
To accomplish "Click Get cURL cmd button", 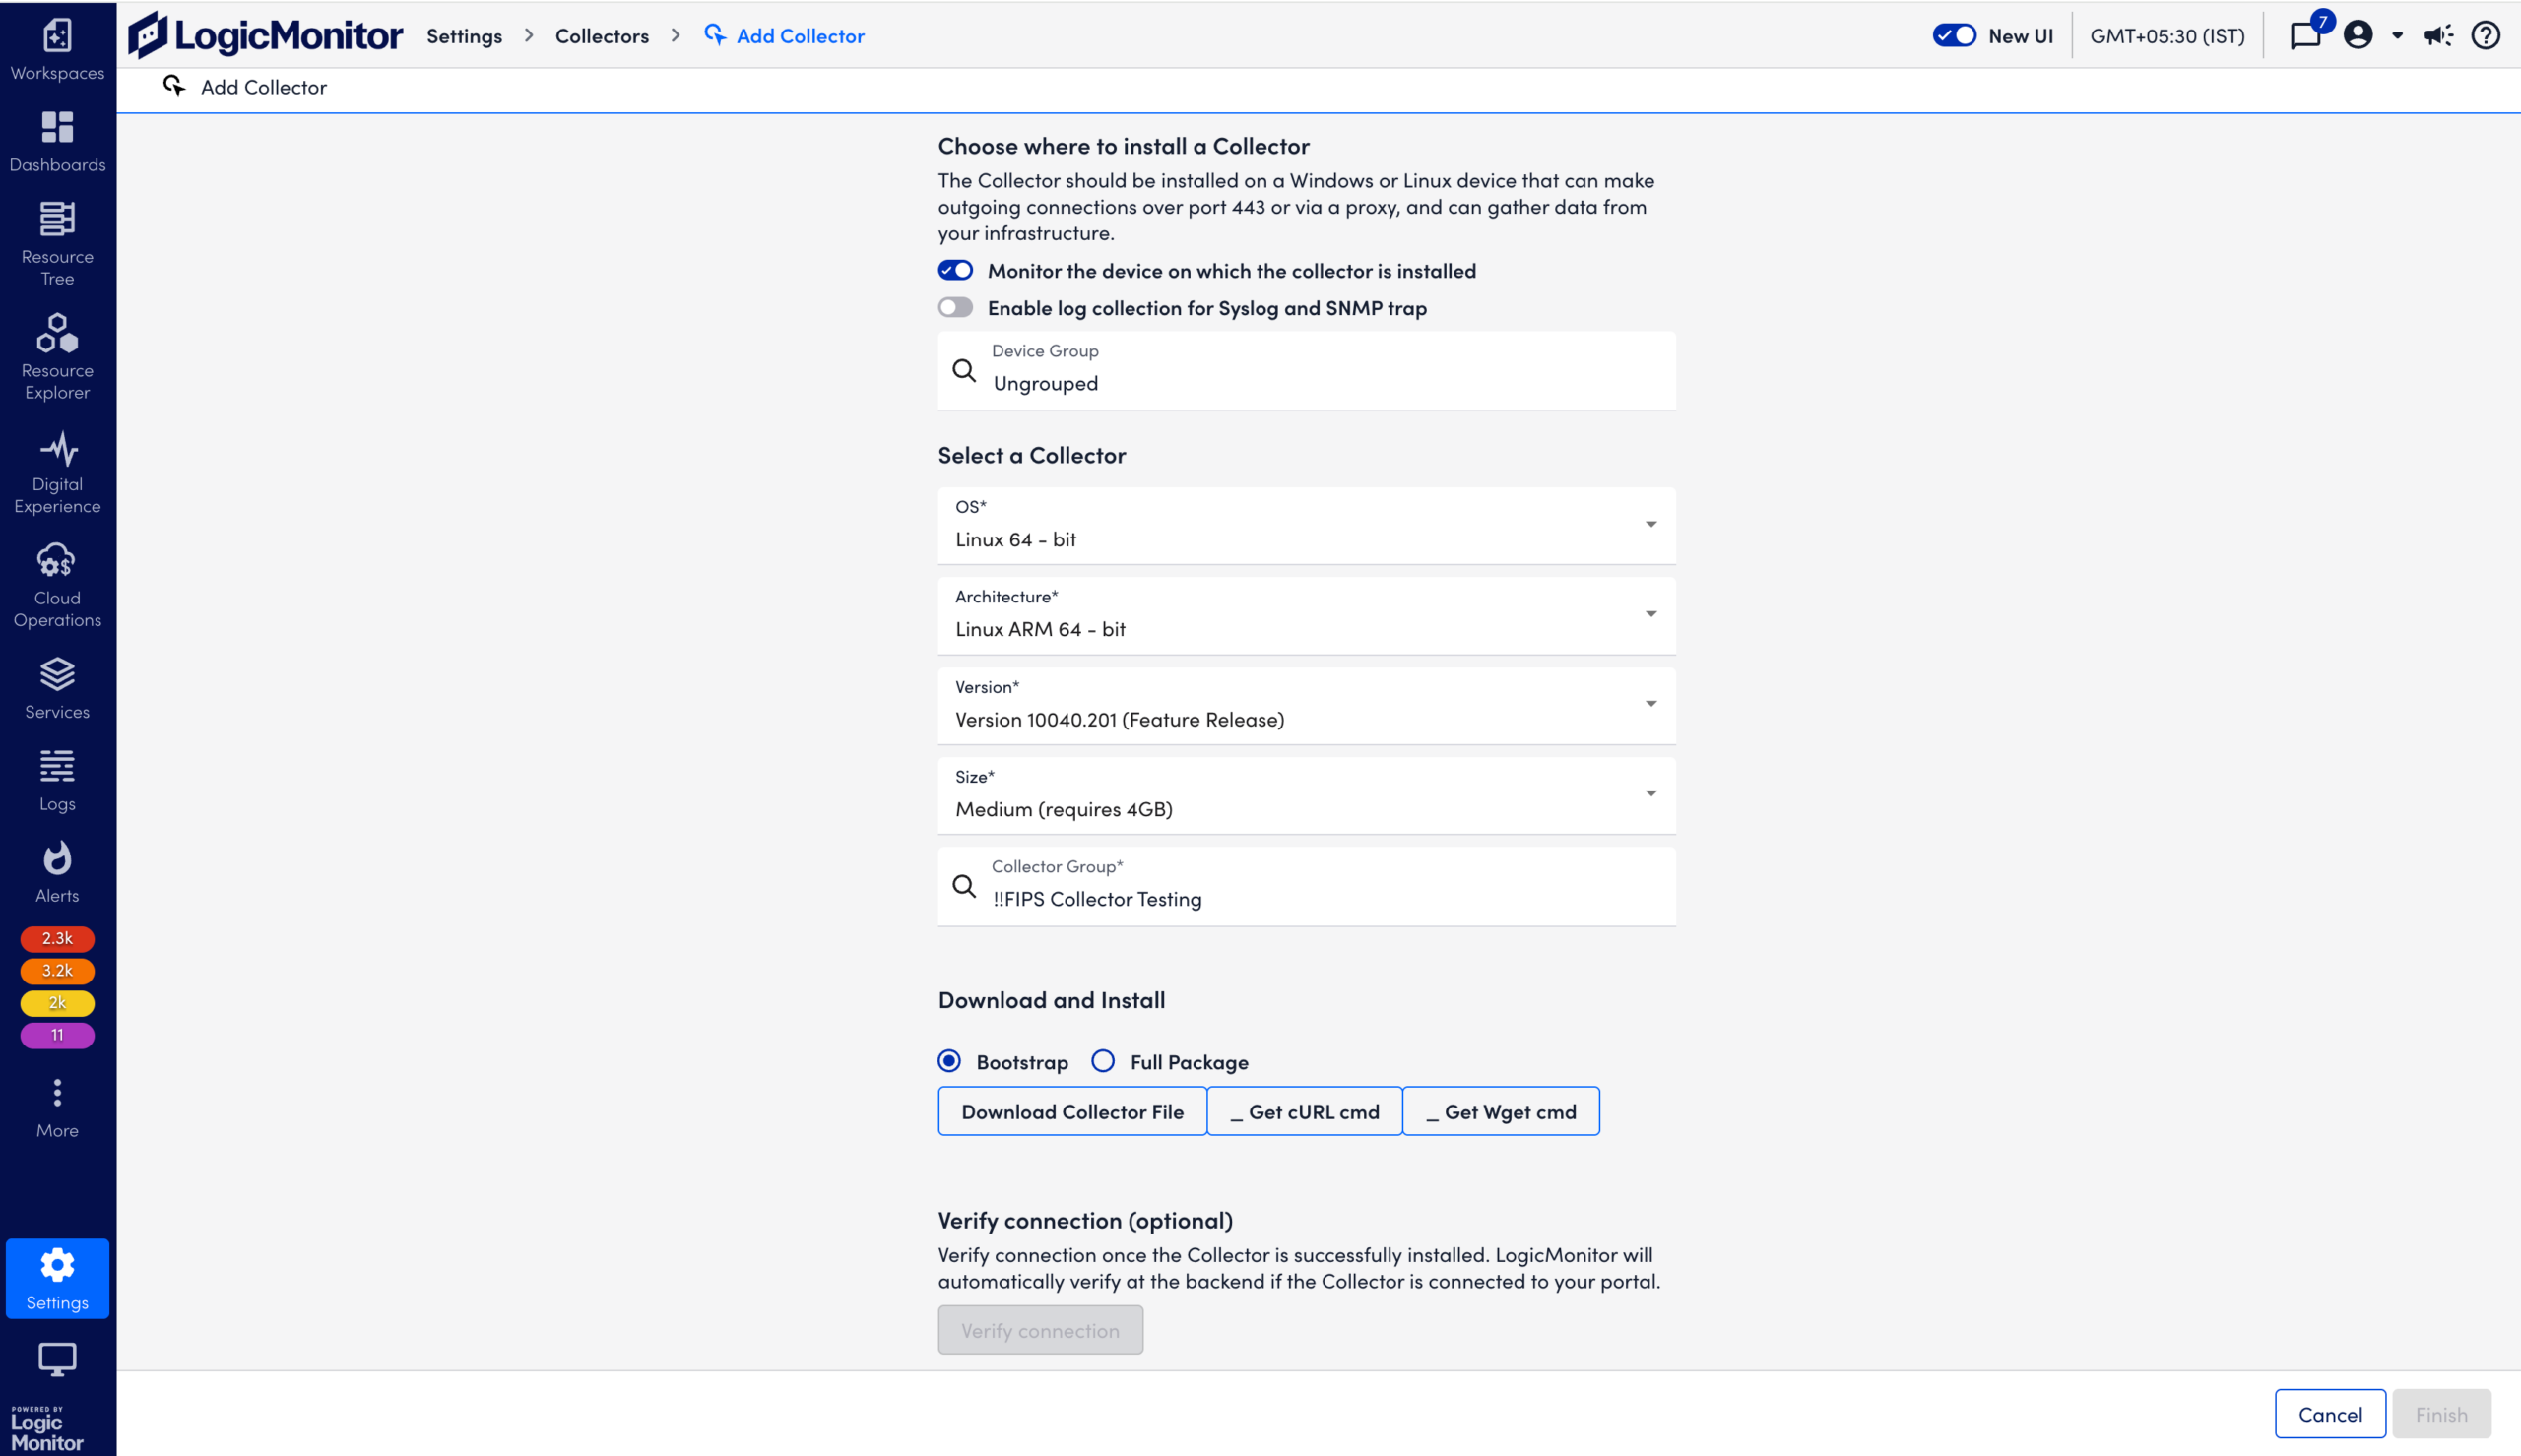I will click(1304, 1111).
